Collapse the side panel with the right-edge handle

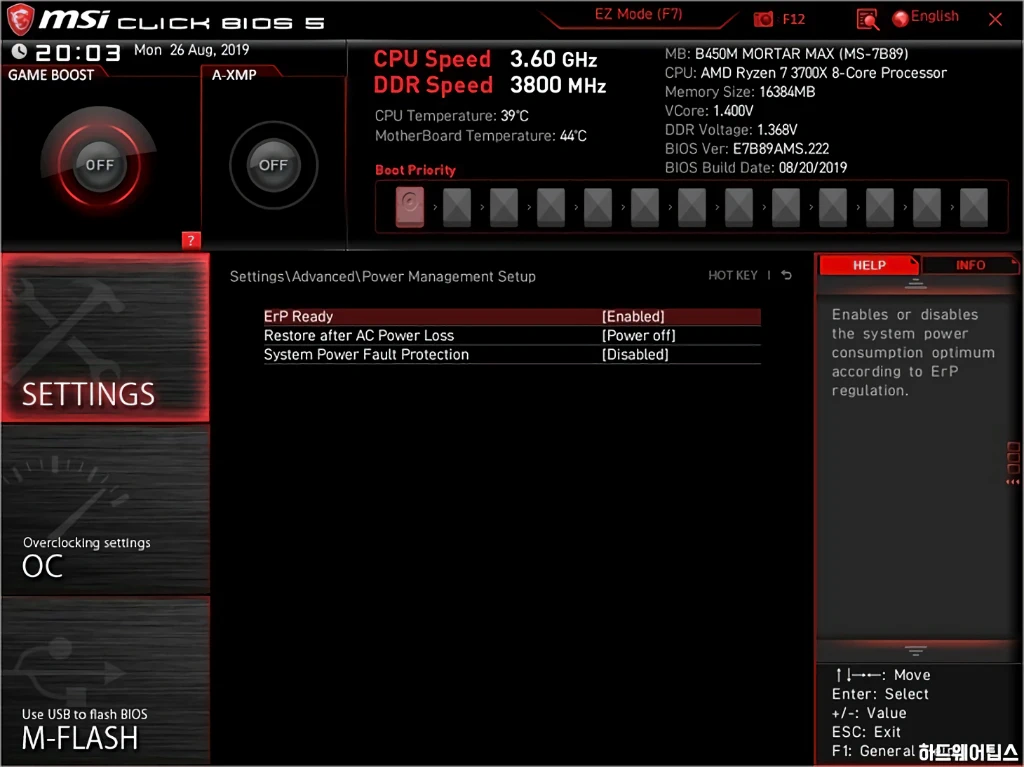click(1013, 463)
